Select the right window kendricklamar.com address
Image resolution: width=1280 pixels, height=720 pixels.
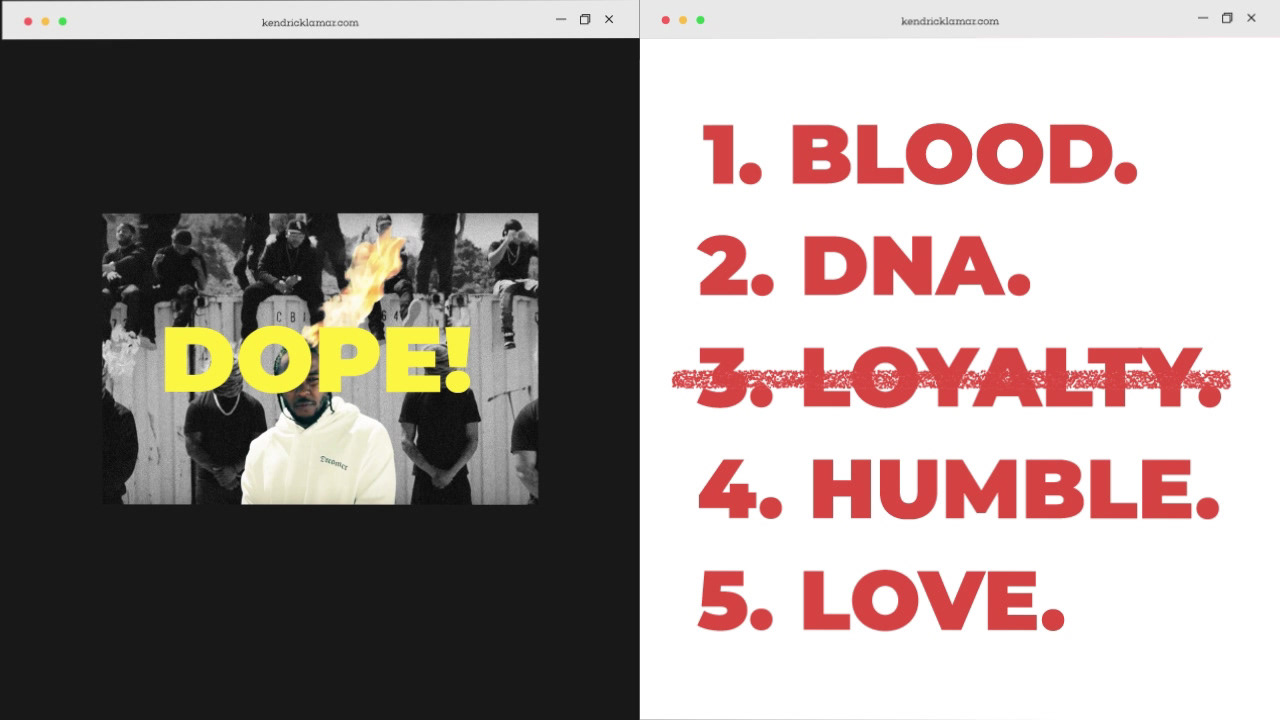tap(950, 21)
